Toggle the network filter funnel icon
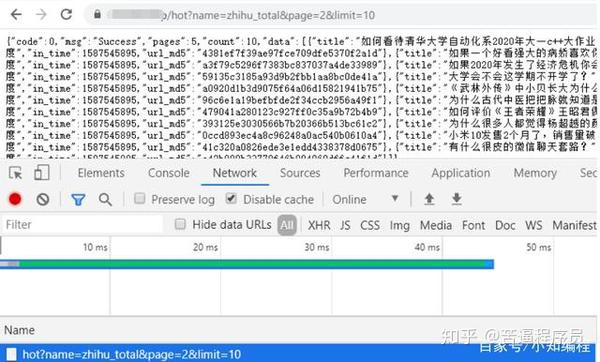600x362 pixels. coord(78,200)
